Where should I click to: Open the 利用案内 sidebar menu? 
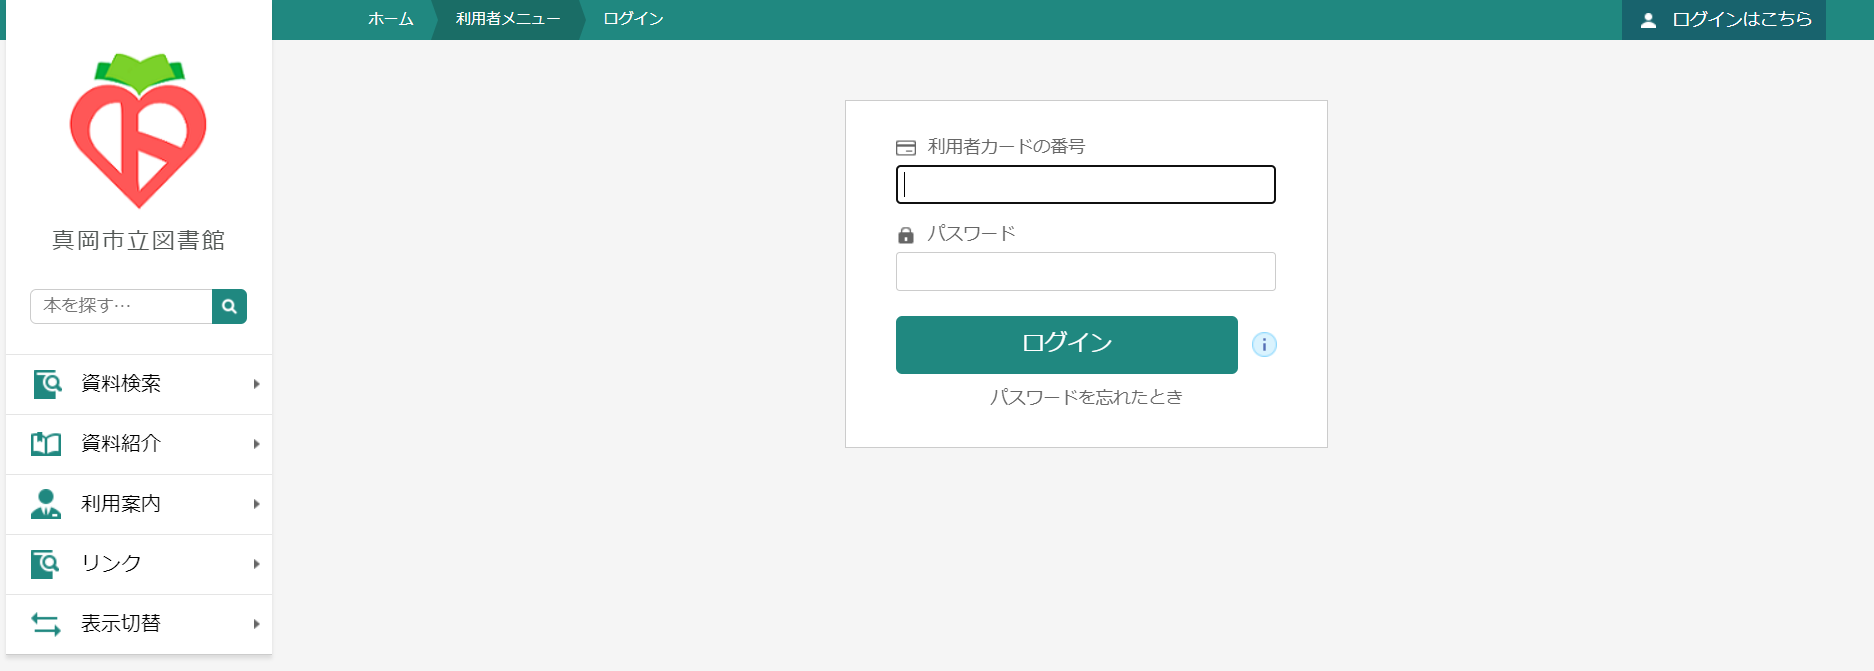[x=139, y=504]
